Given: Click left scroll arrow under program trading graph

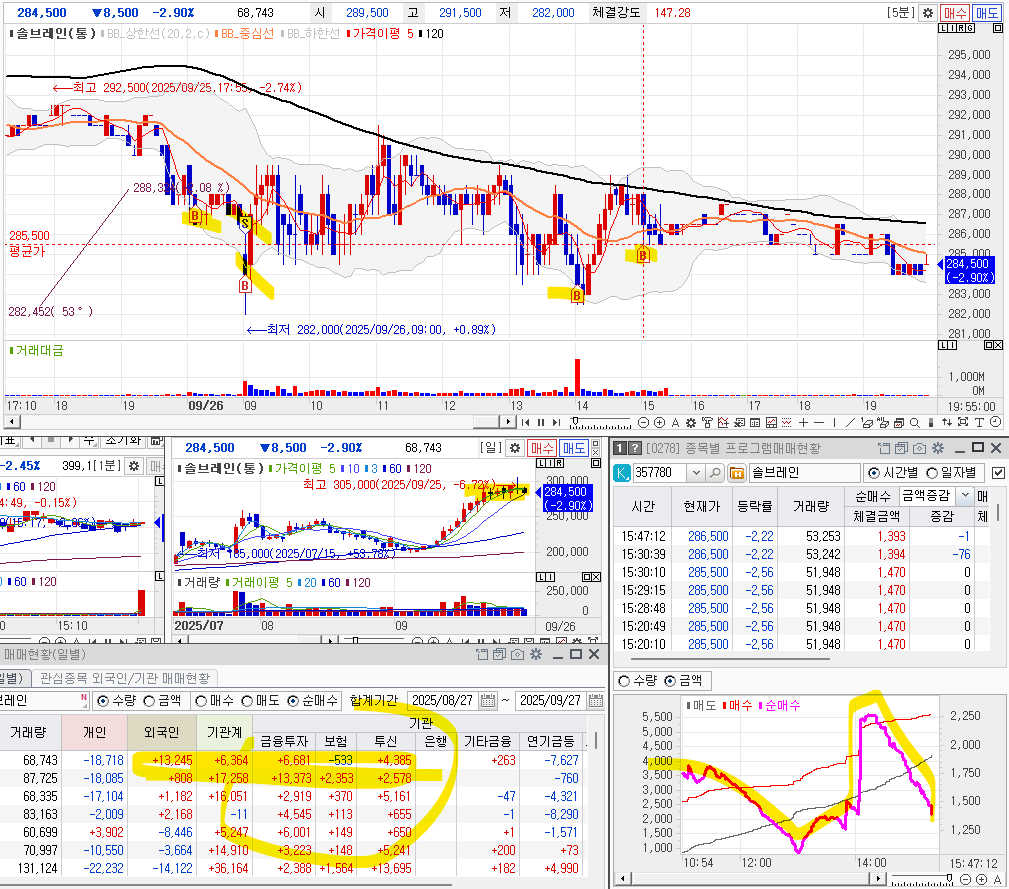Looking at the screenshot, I should tap(623, 878).
